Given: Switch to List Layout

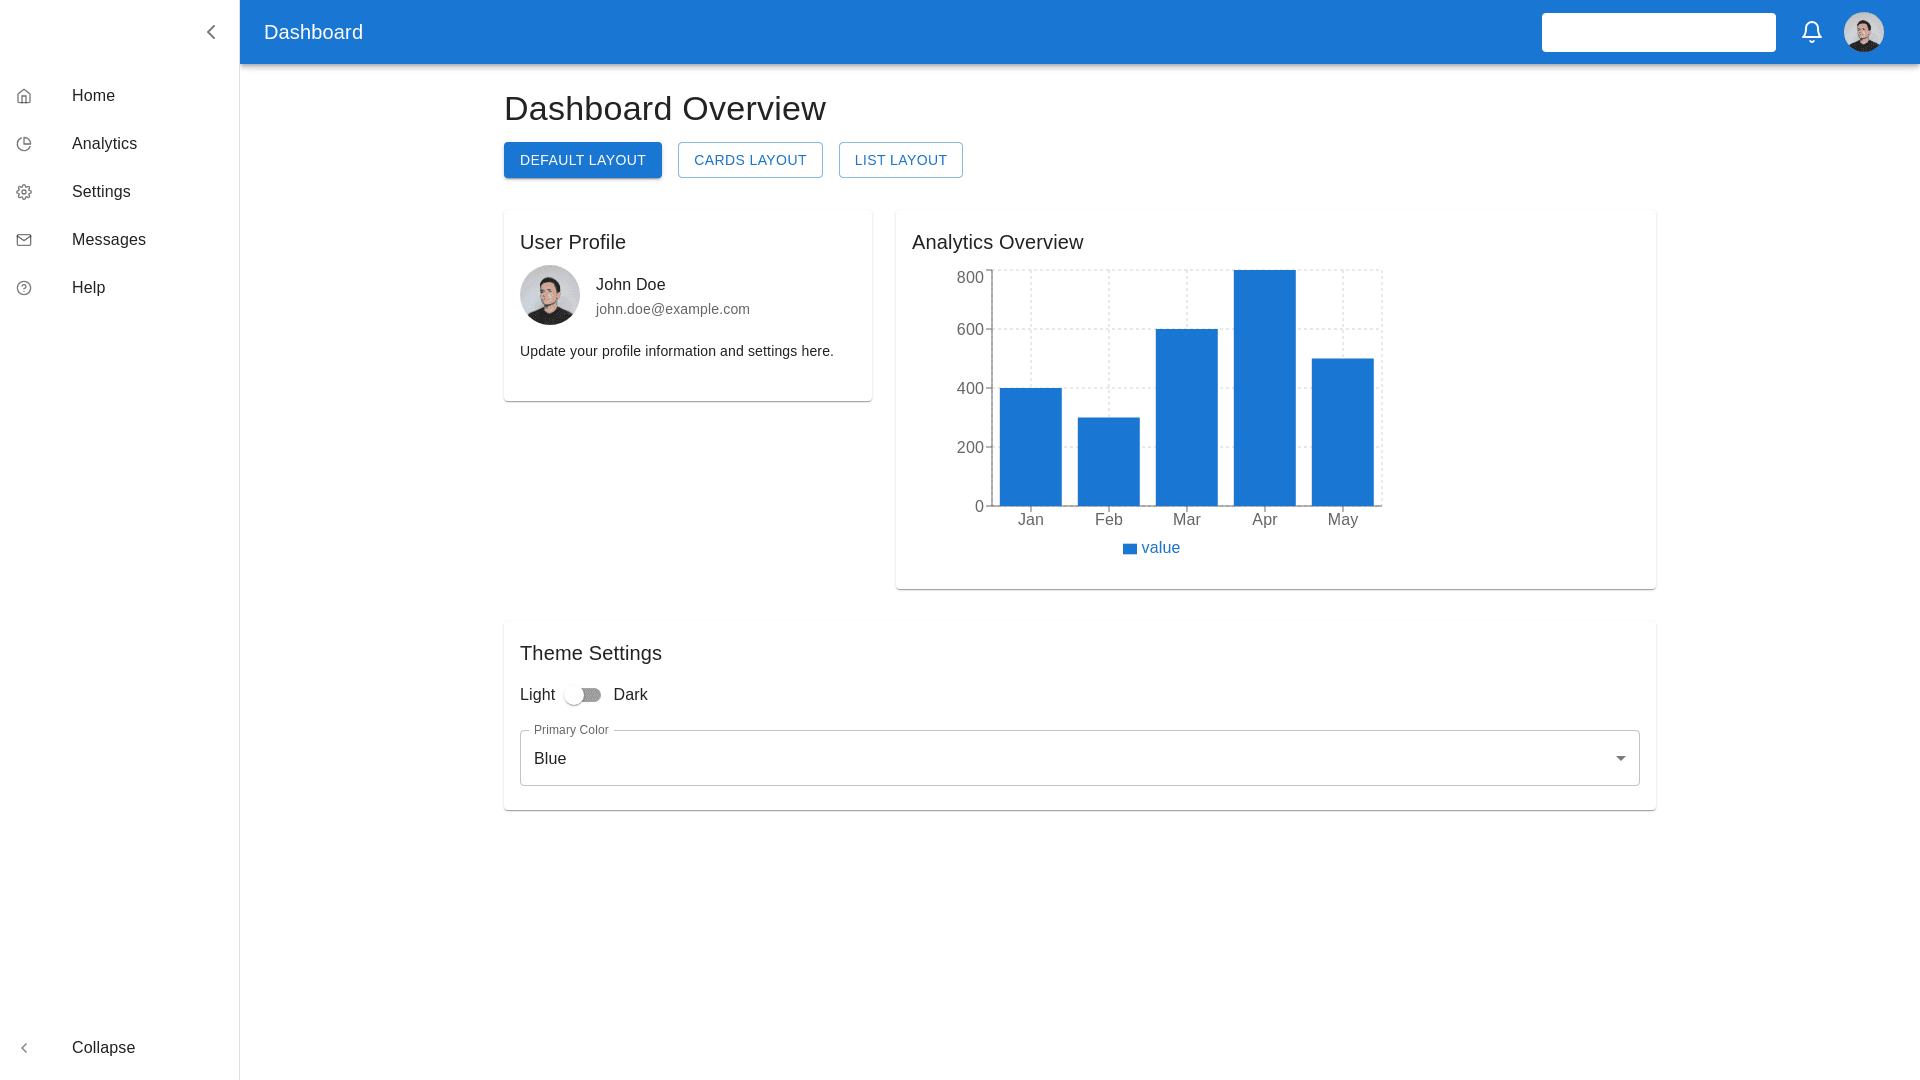Looking at the screenshot, I should pos(900,160).
